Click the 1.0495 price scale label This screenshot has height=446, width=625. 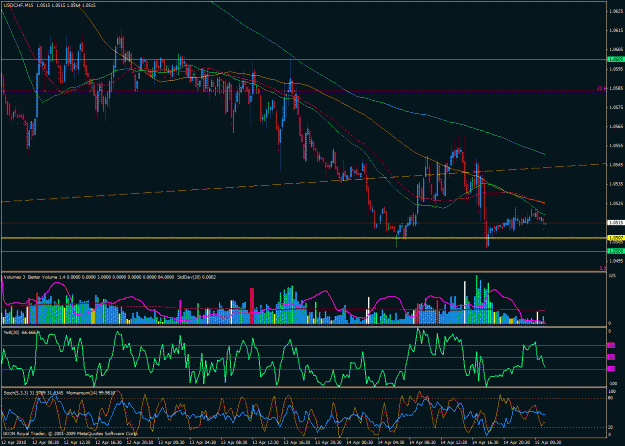click(616, 261)
